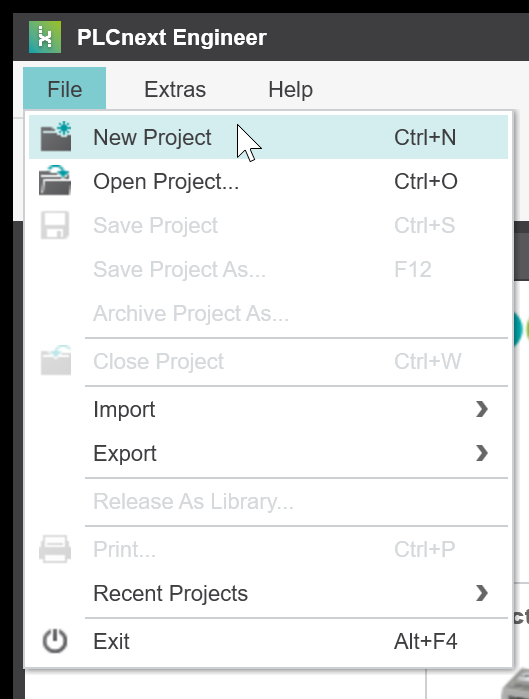Expand the Recent Projects submenu arrow
Image resolution: width=529 pixels, height=699 pixels.
482,593
